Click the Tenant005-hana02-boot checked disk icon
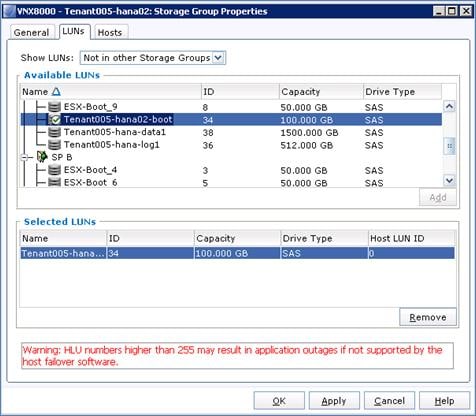 [54, 119]
